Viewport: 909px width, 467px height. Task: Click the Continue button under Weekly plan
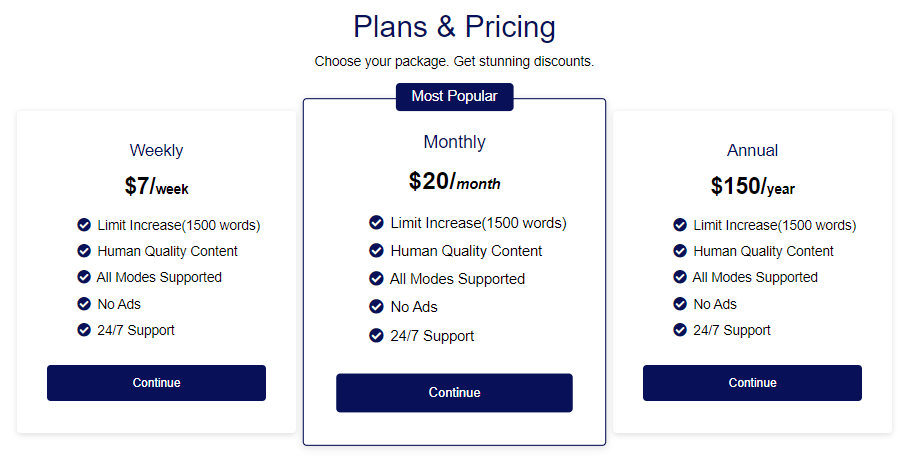point(157,383)
